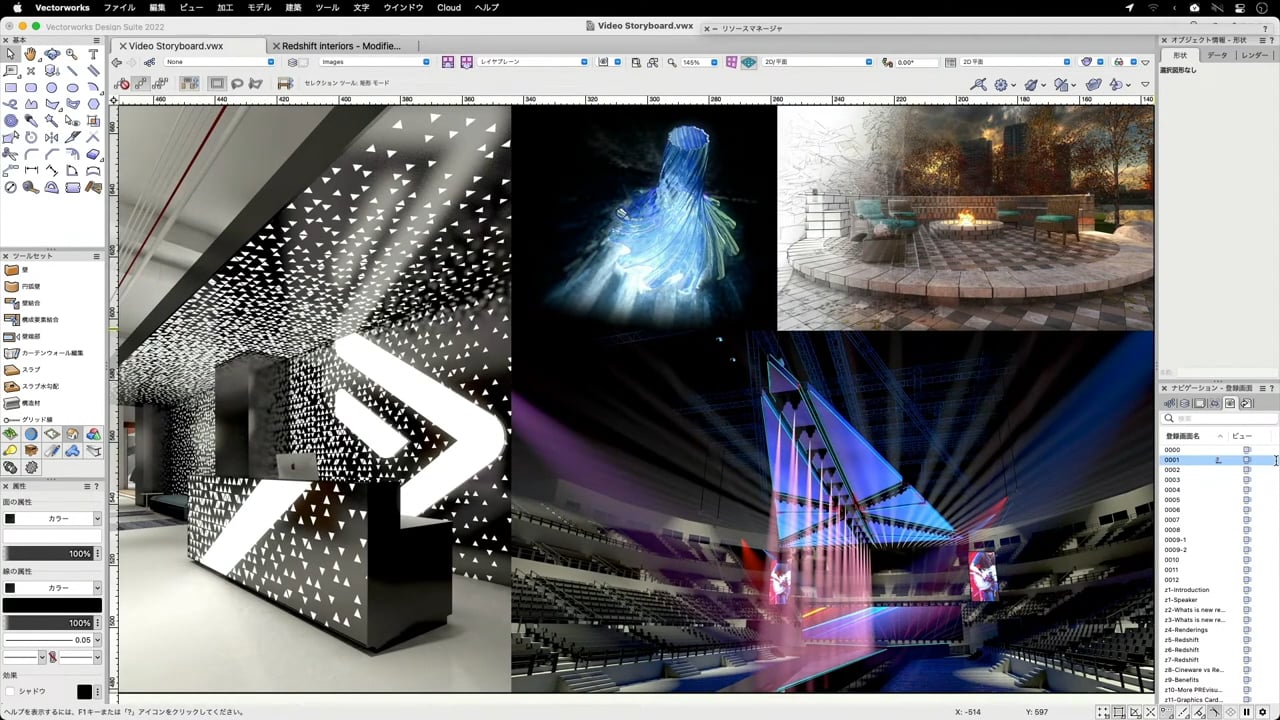The height and width of the screenshot is (720, 1280).
Task: Select saved view z4-Renderings
Action: point(1186,630)
